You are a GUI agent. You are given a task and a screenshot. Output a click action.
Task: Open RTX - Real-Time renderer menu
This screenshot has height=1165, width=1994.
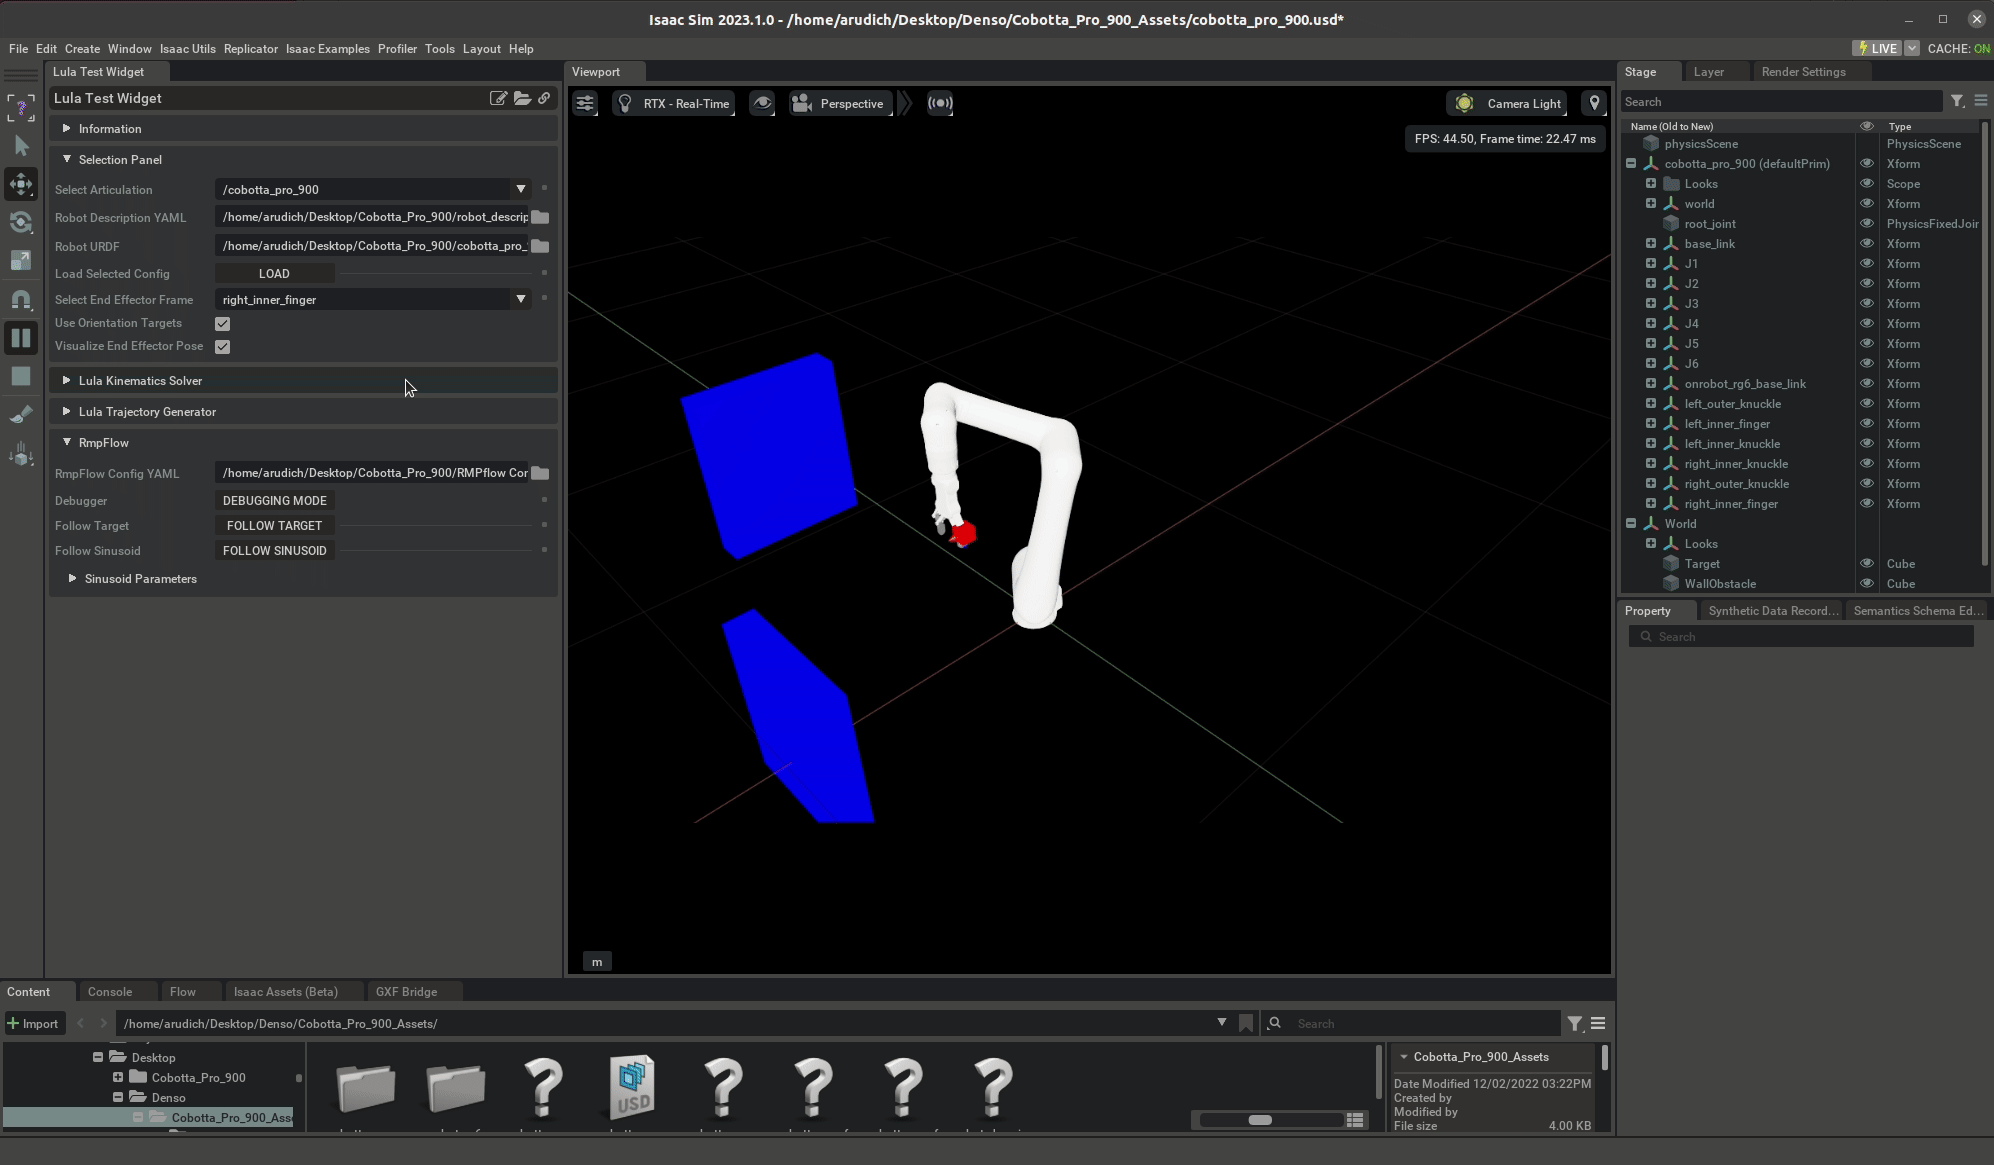click(x=674, y=103)
